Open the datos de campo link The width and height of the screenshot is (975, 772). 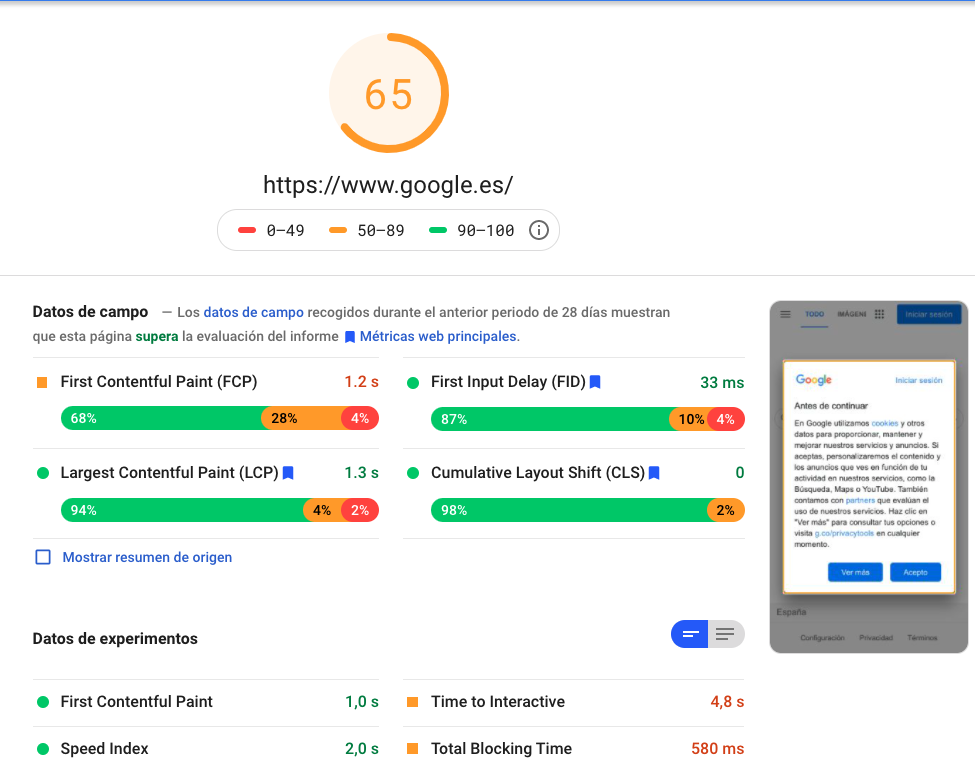[x=254, y=312]
